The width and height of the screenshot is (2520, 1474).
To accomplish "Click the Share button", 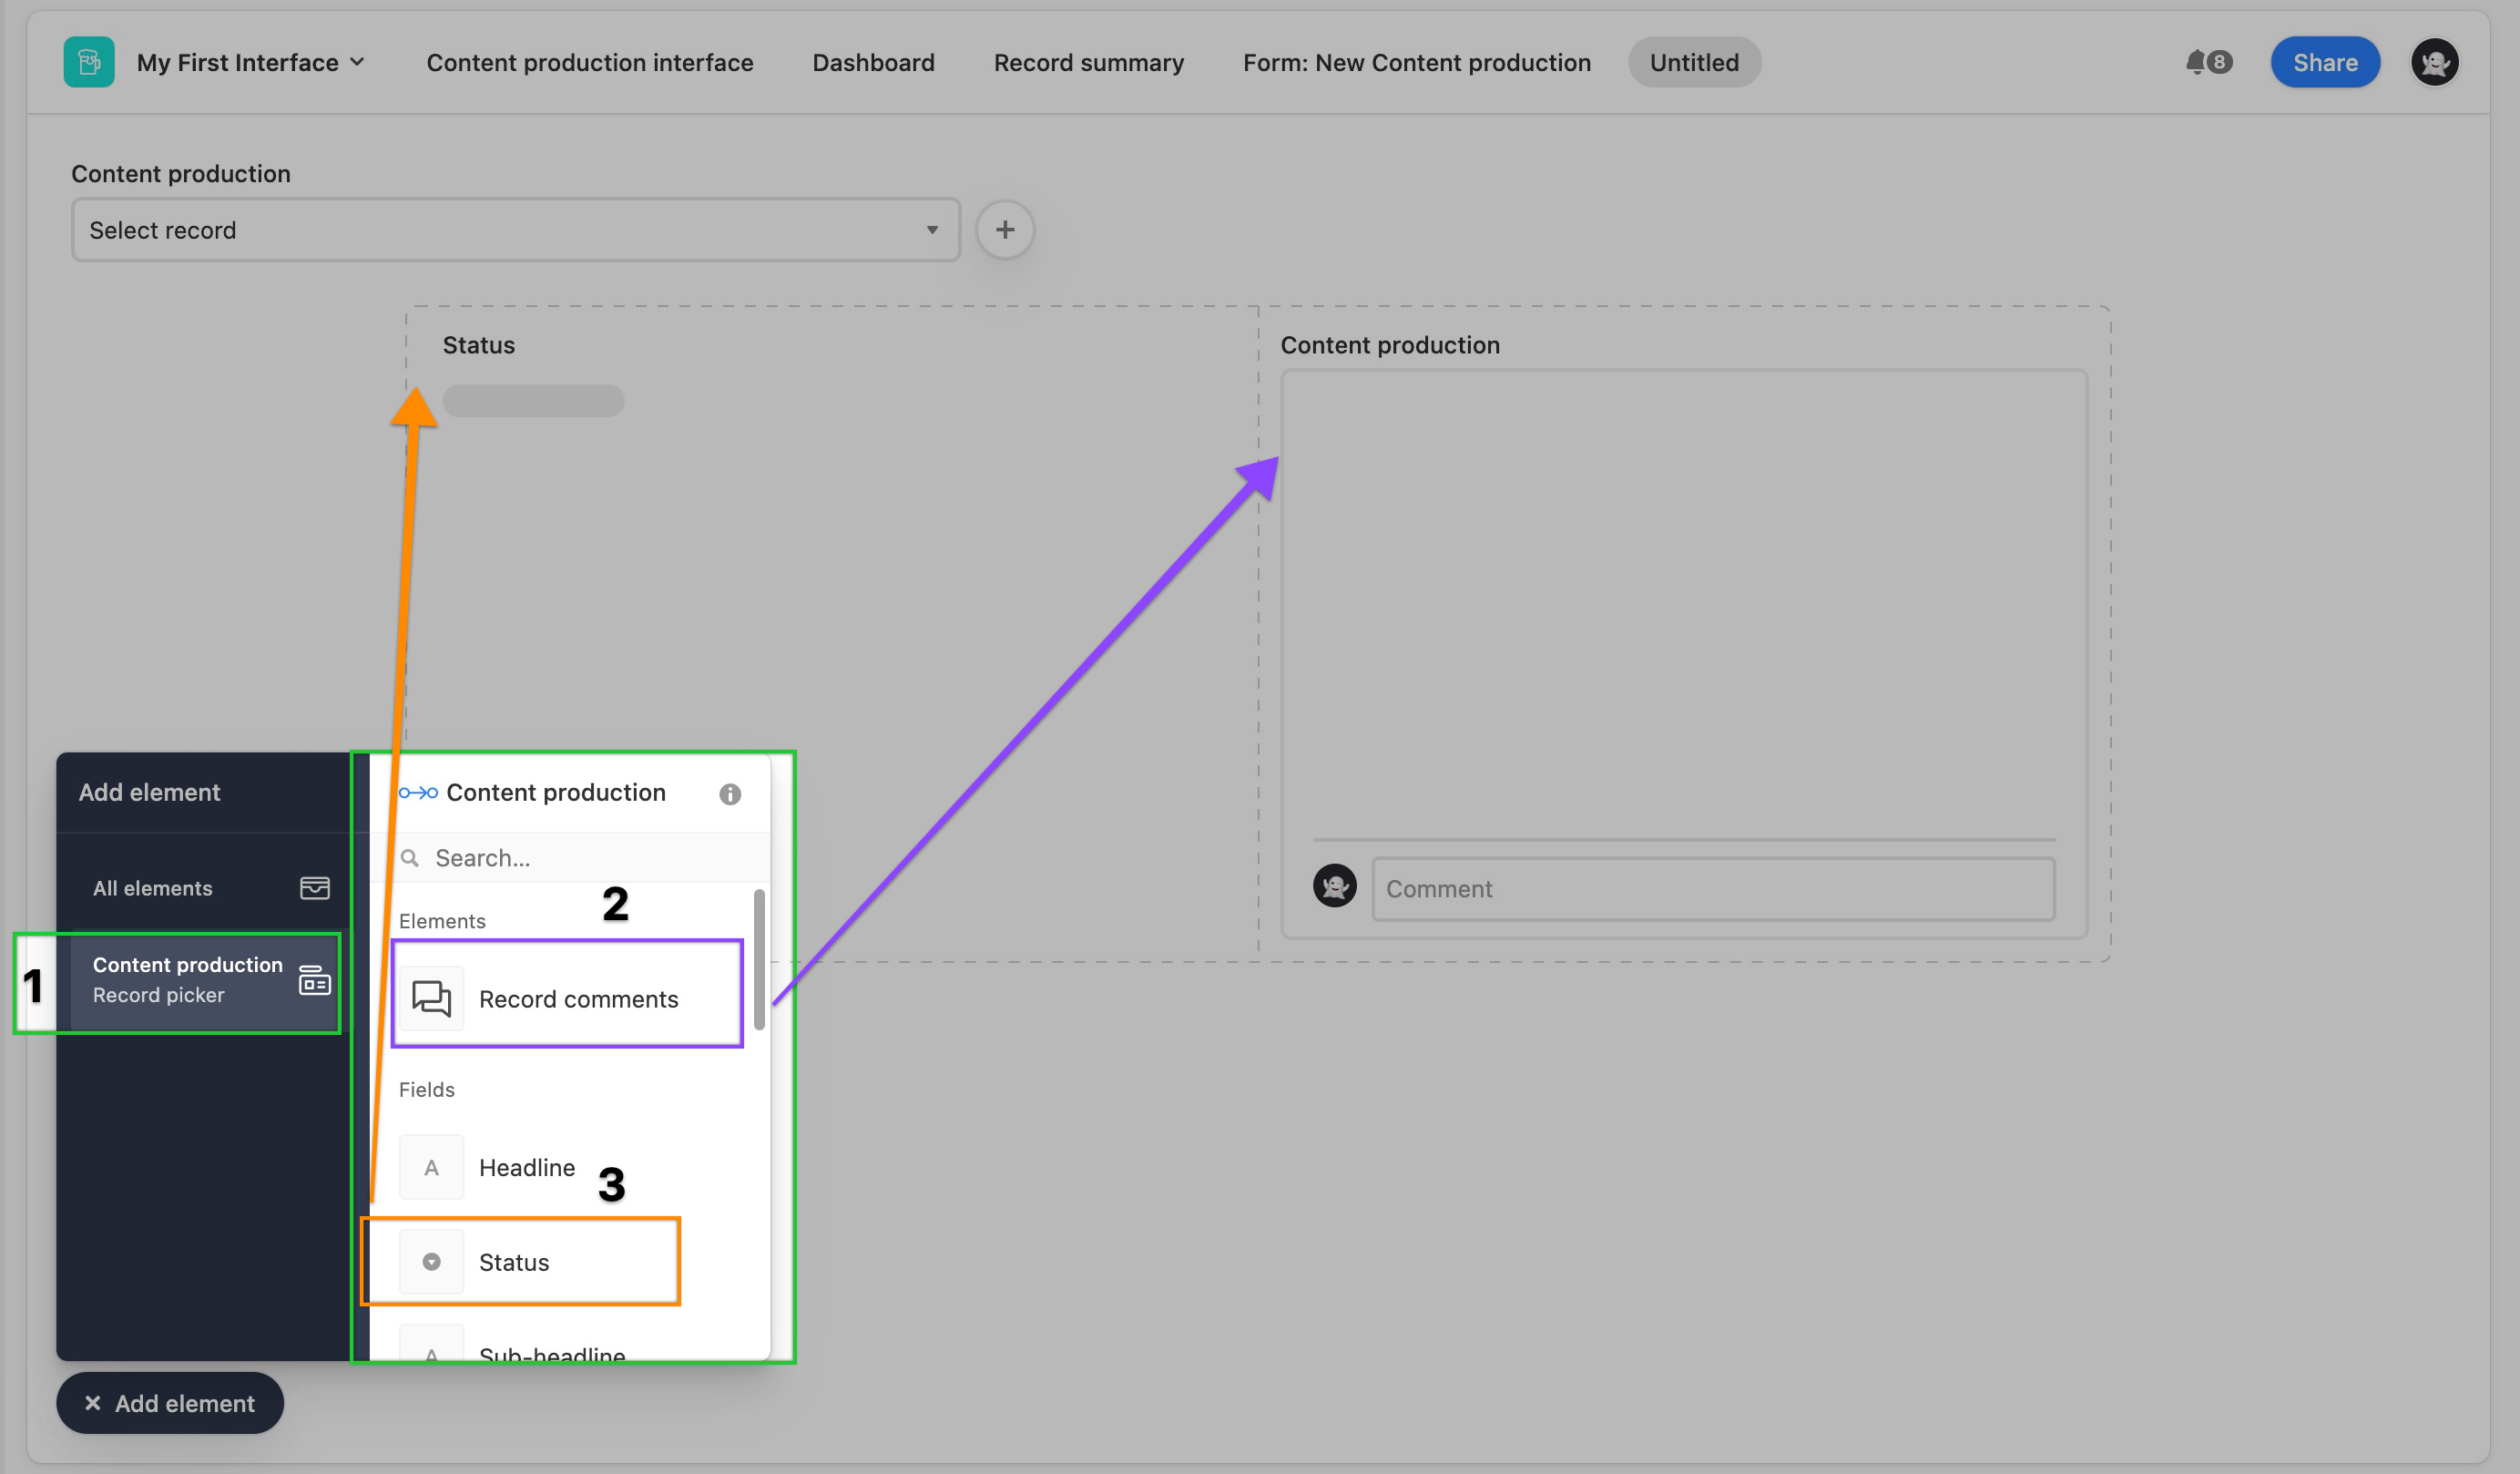I will click(x=2323, y=61).
